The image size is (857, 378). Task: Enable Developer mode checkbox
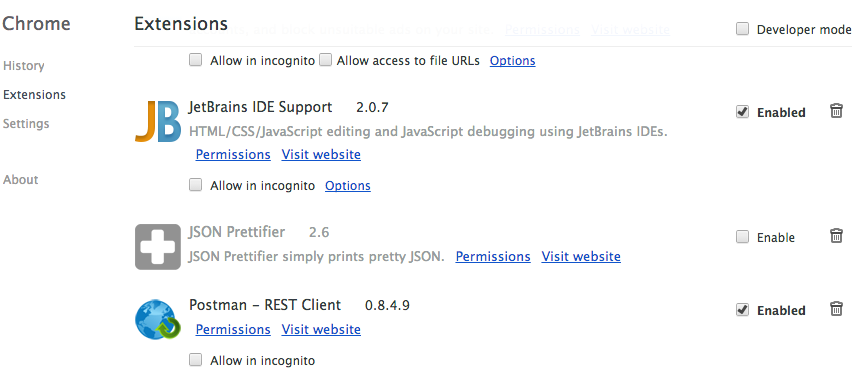pos(742,29)
